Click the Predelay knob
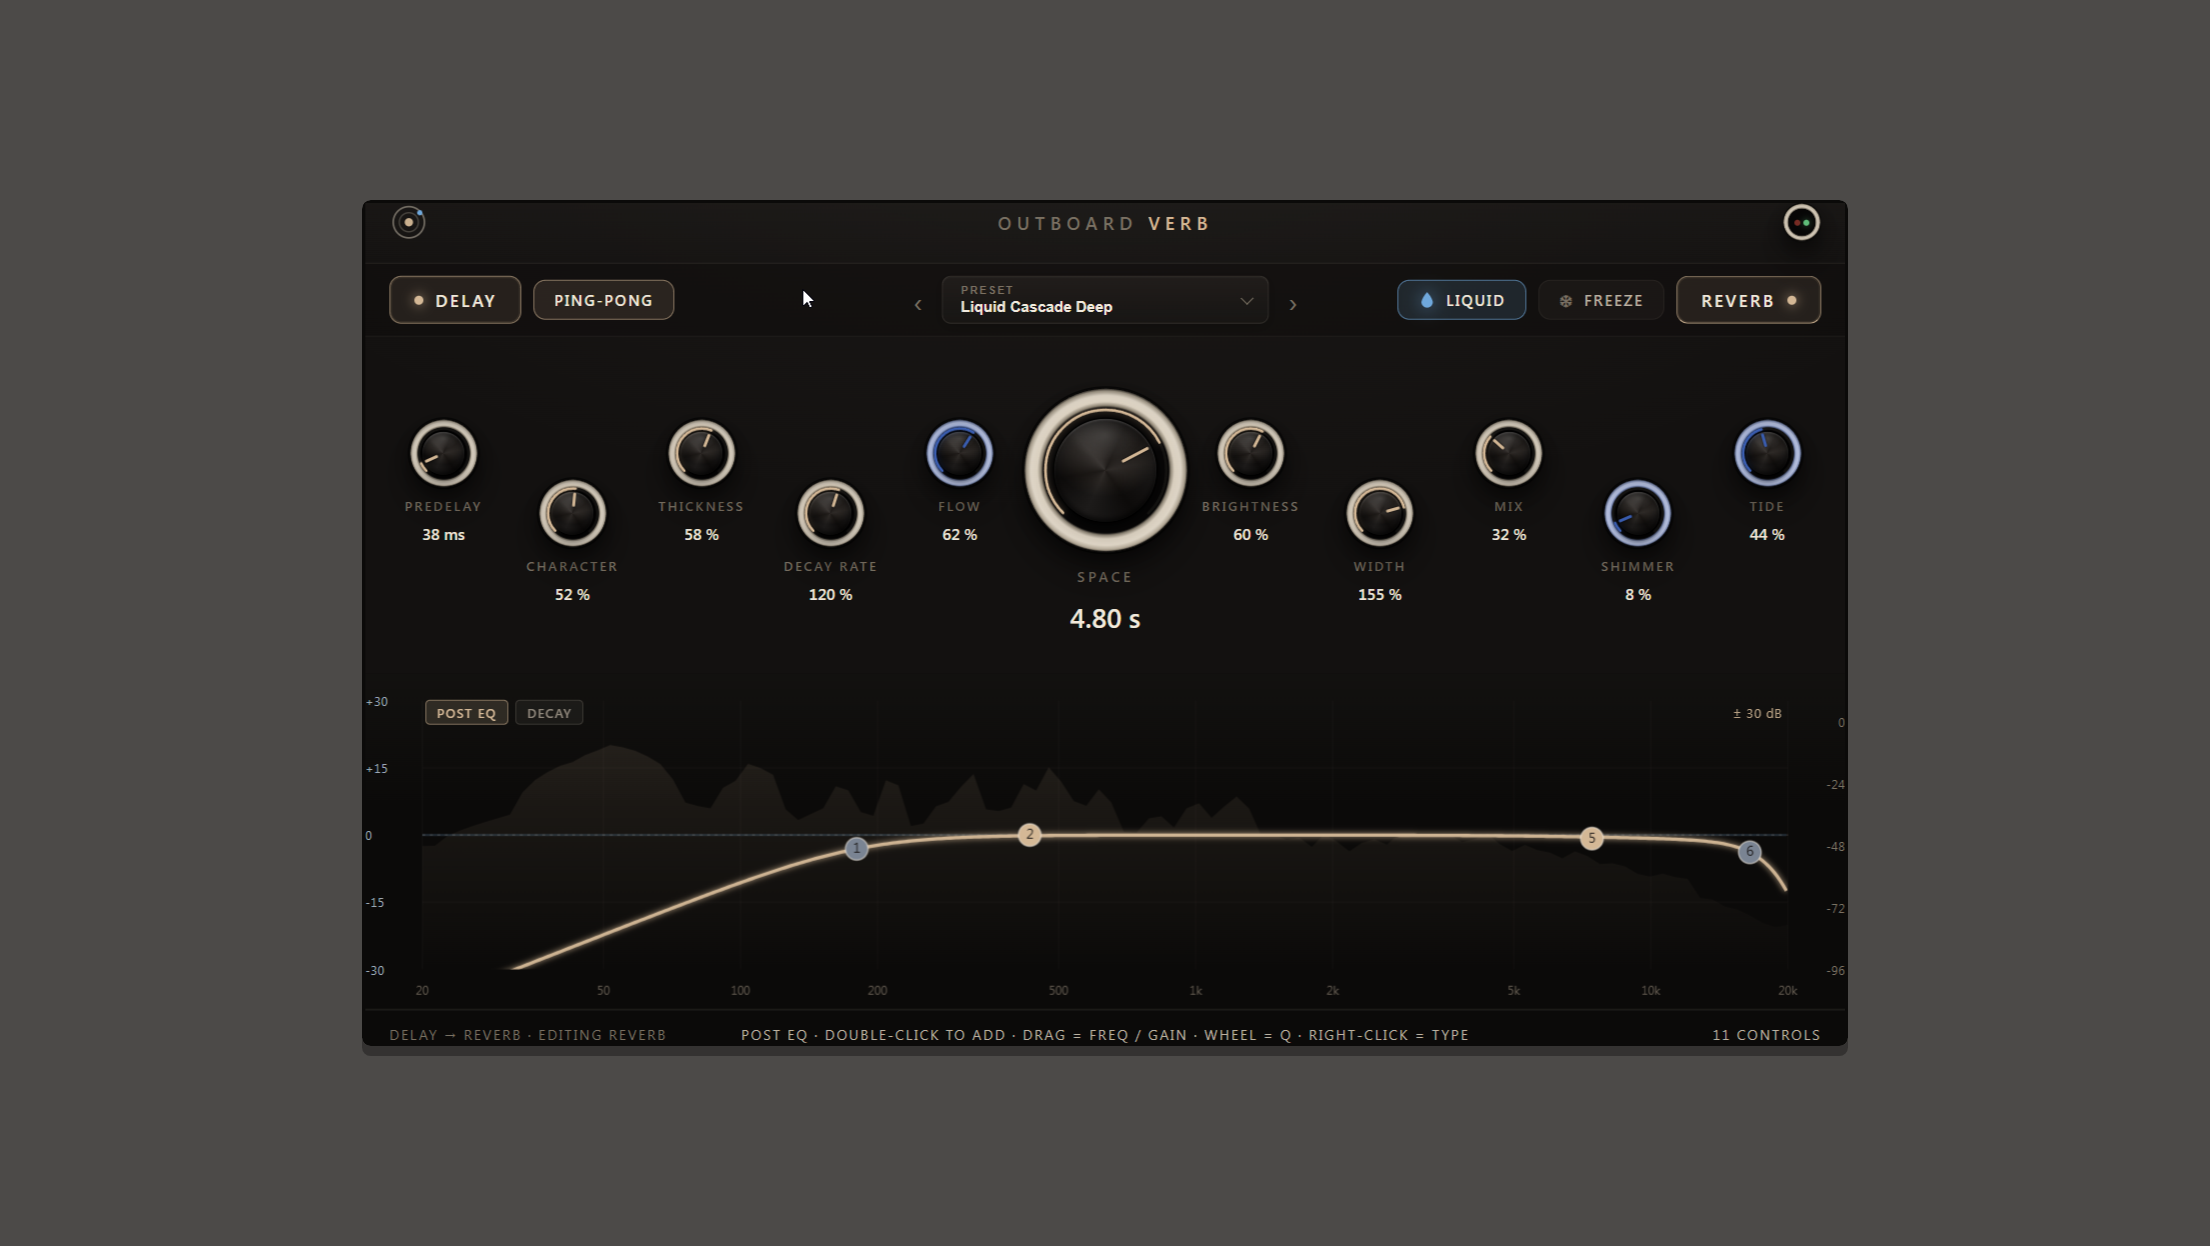The image size is (2210, 1246). pyautogui.click(x=443, y=453)
